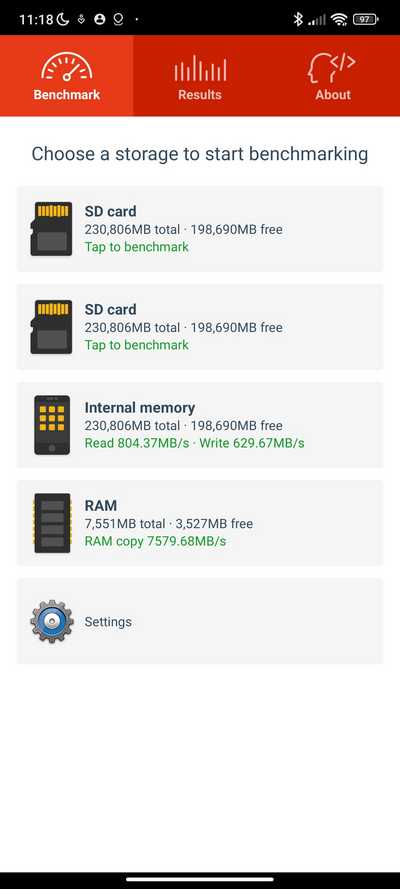This screenshot has height=889, width=400.
Task: Click the RAM copy 7579.68MB/s result
Action: tap(155, 541)
